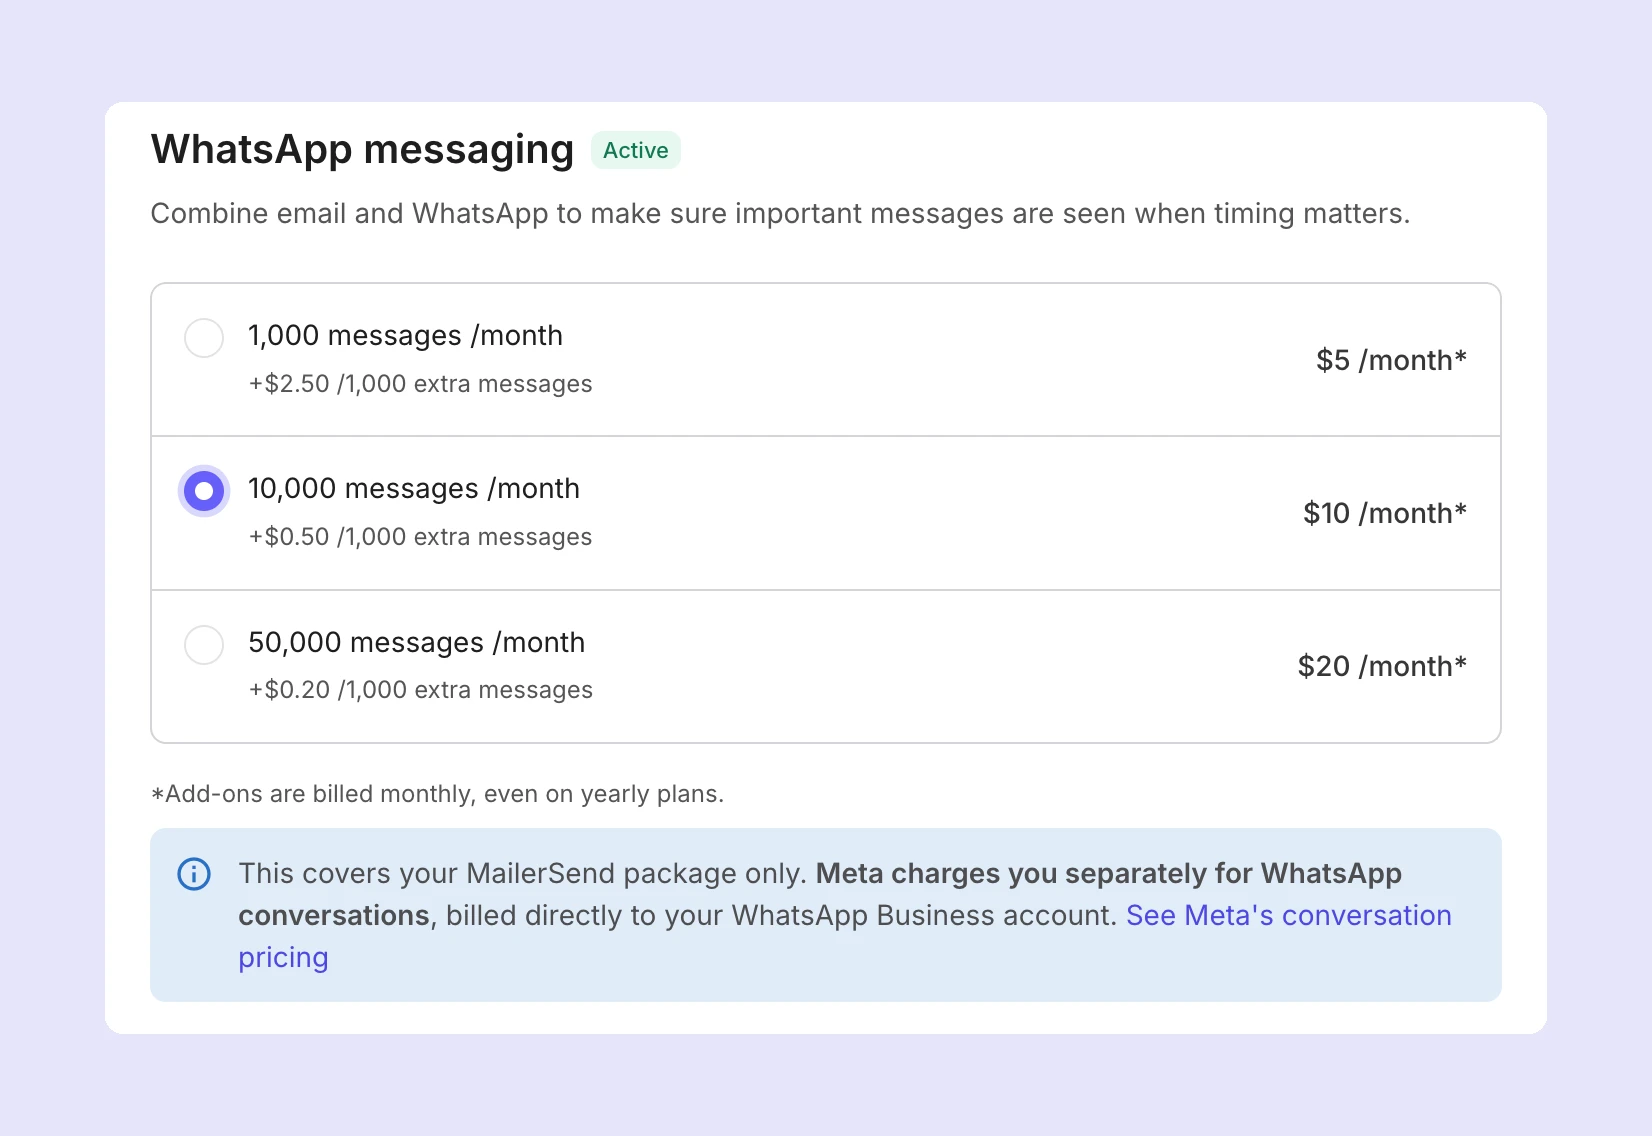The image size is (1652, 1136).
Task: Click the "Combine email and WhatsApp" description
Action: (780, 214)
